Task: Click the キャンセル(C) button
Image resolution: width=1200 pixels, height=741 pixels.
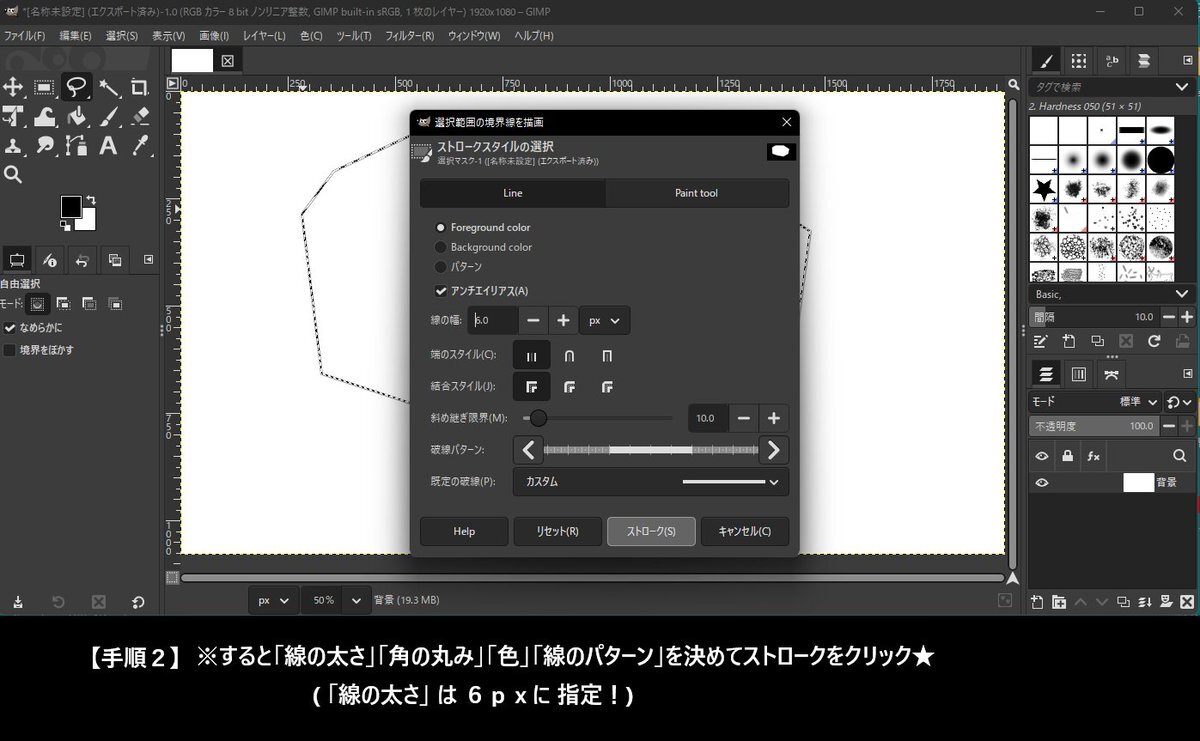Action: (745, 531)
